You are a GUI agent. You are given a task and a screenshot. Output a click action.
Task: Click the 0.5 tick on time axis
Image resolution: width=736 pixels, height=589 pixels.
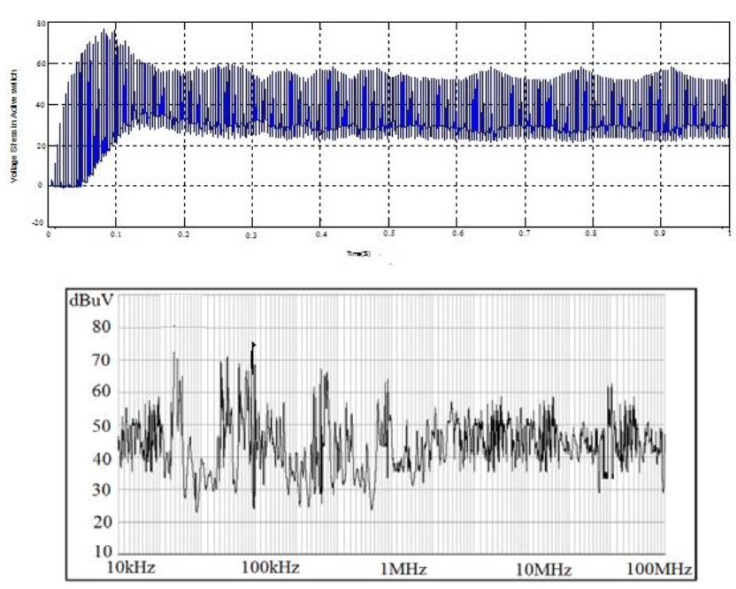(389, 233)
